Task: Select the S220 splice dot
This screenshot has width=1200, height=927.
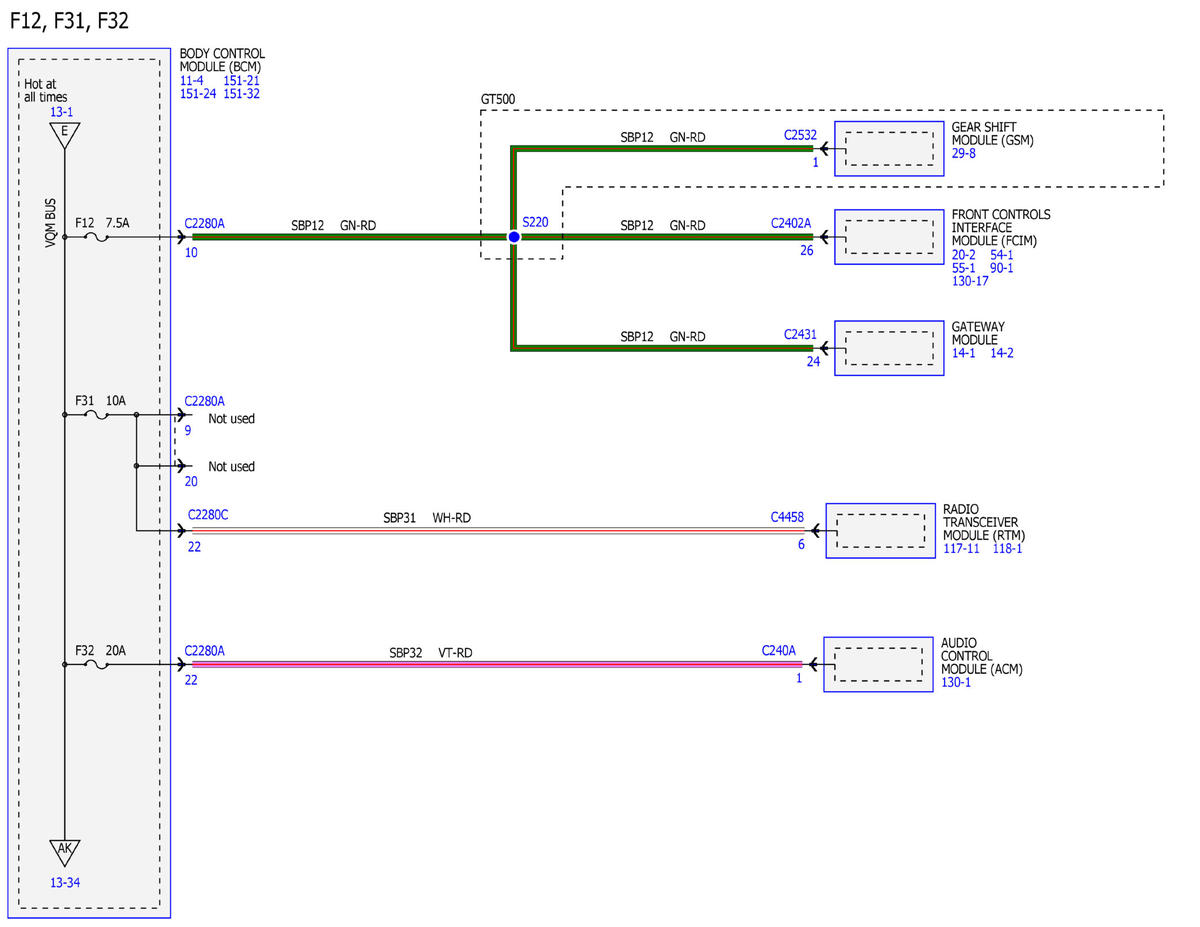Action: click(x=513, y=237)
